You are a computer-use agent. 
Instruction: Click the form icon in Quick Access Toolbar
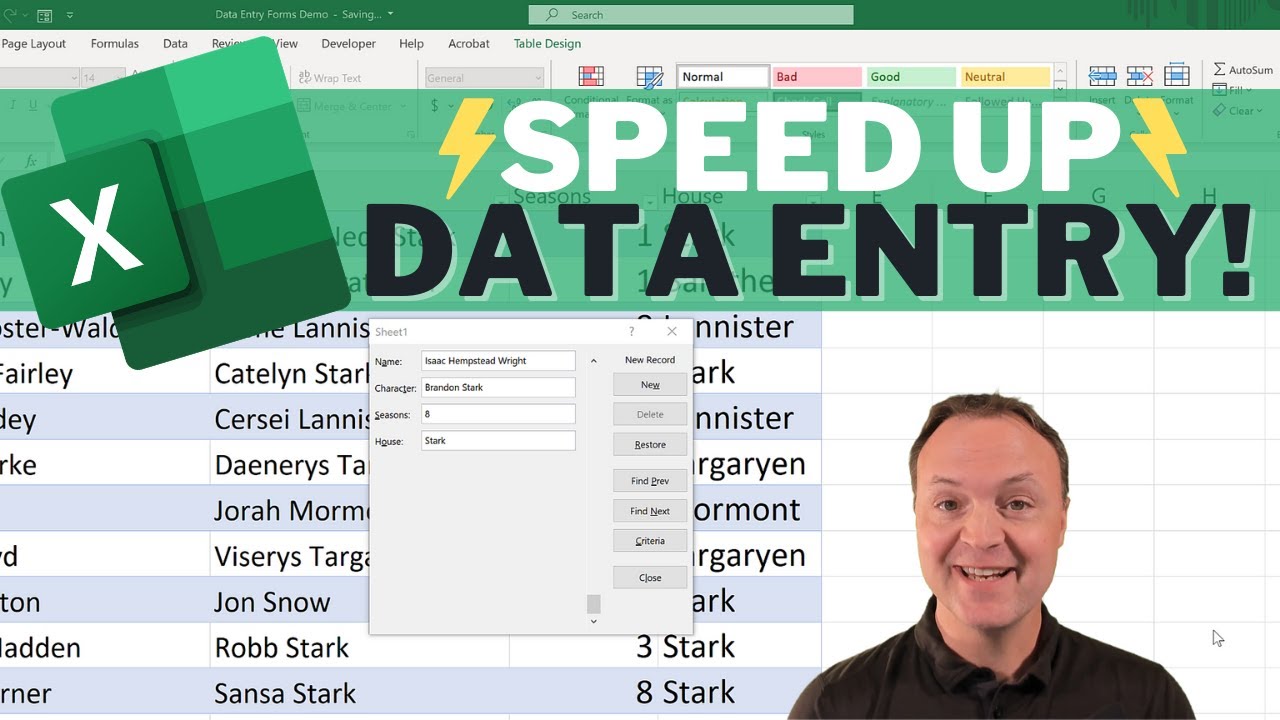pyautogui.click(x=44, y=15)
